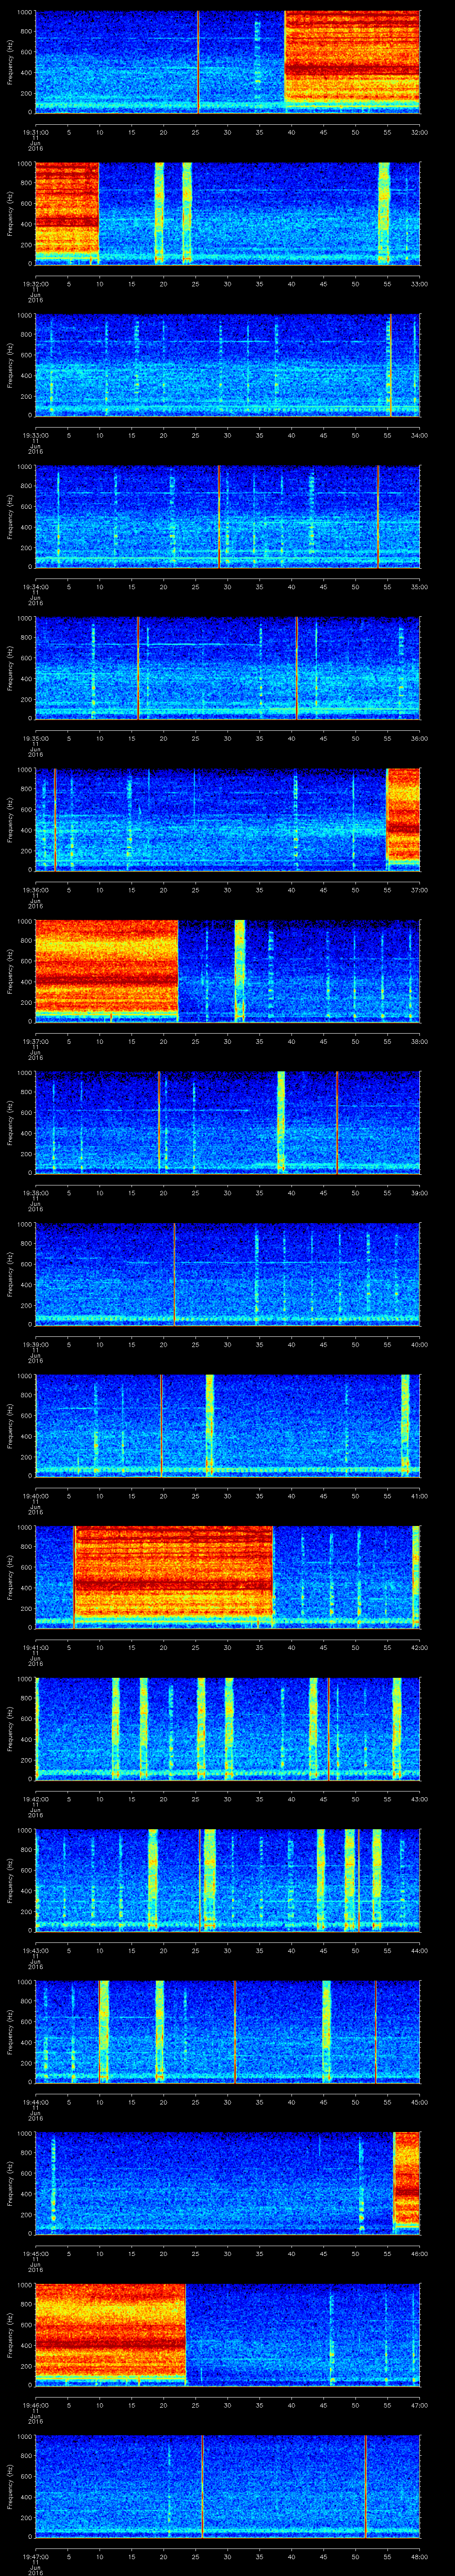Click the 19:37:00 start time label

(35, 1041)
